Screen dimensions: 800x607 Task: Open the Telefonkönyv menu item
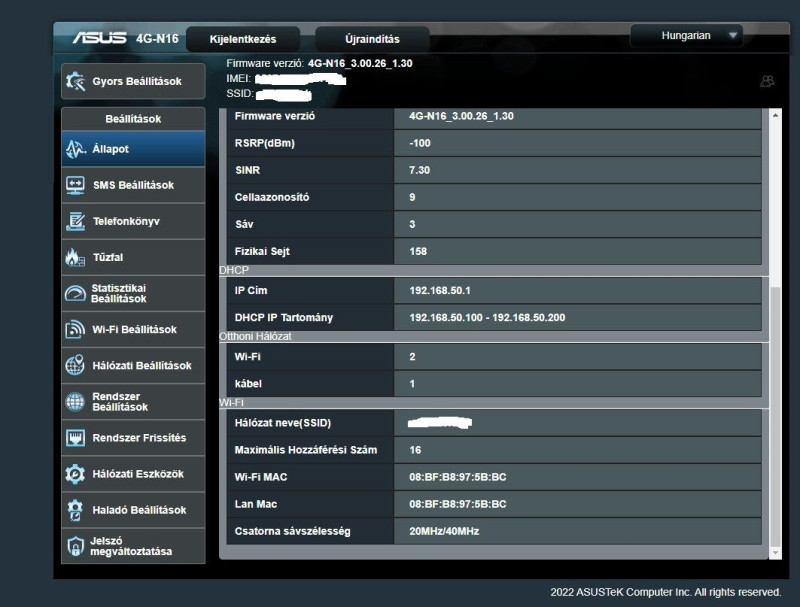[133, 221]
